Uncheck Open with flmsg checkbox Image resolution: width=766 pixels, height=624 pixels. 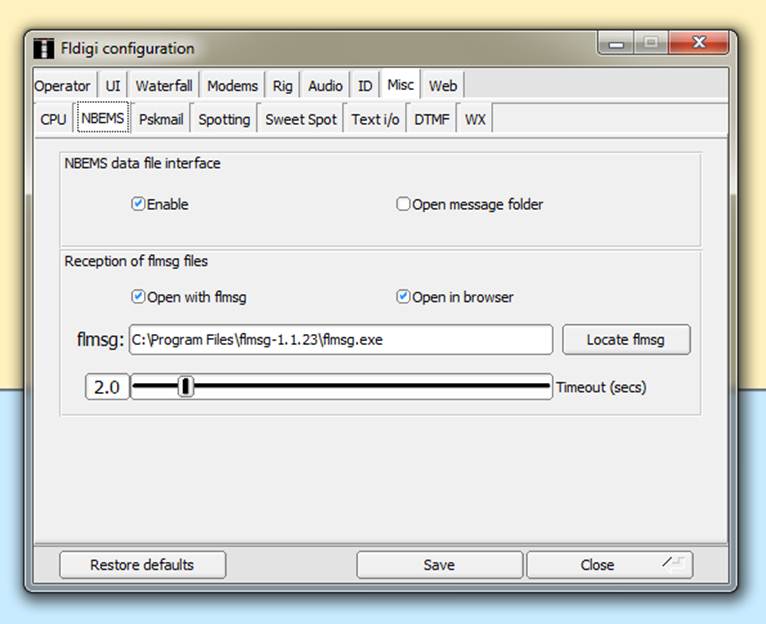139,297
